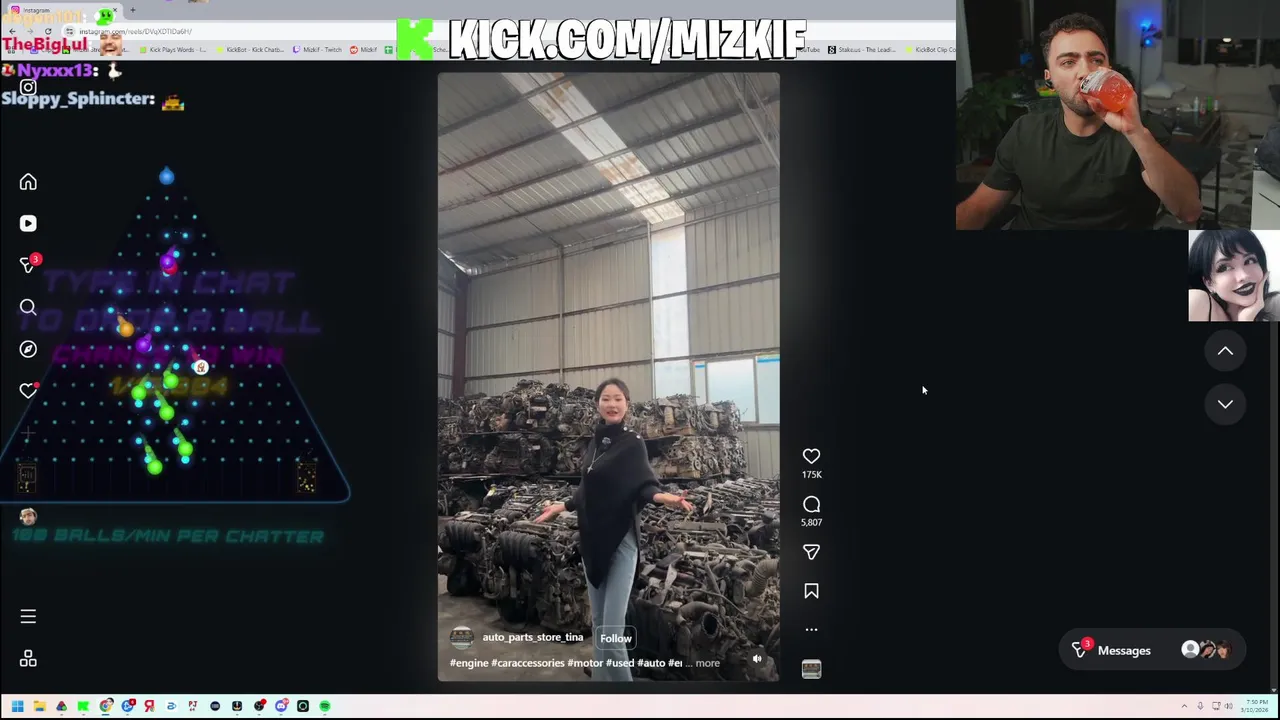Reload the page in browser

[x=47, y=31]
